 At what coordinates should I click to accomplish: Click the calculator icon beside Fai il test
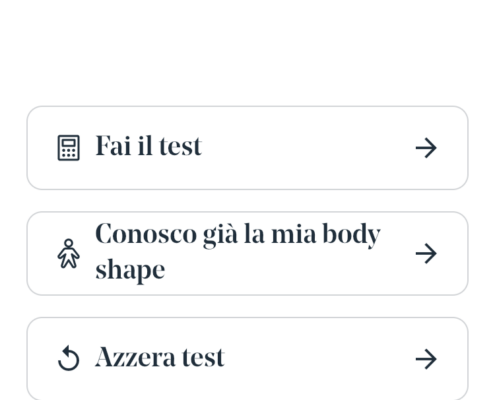[x=69, y=148]
